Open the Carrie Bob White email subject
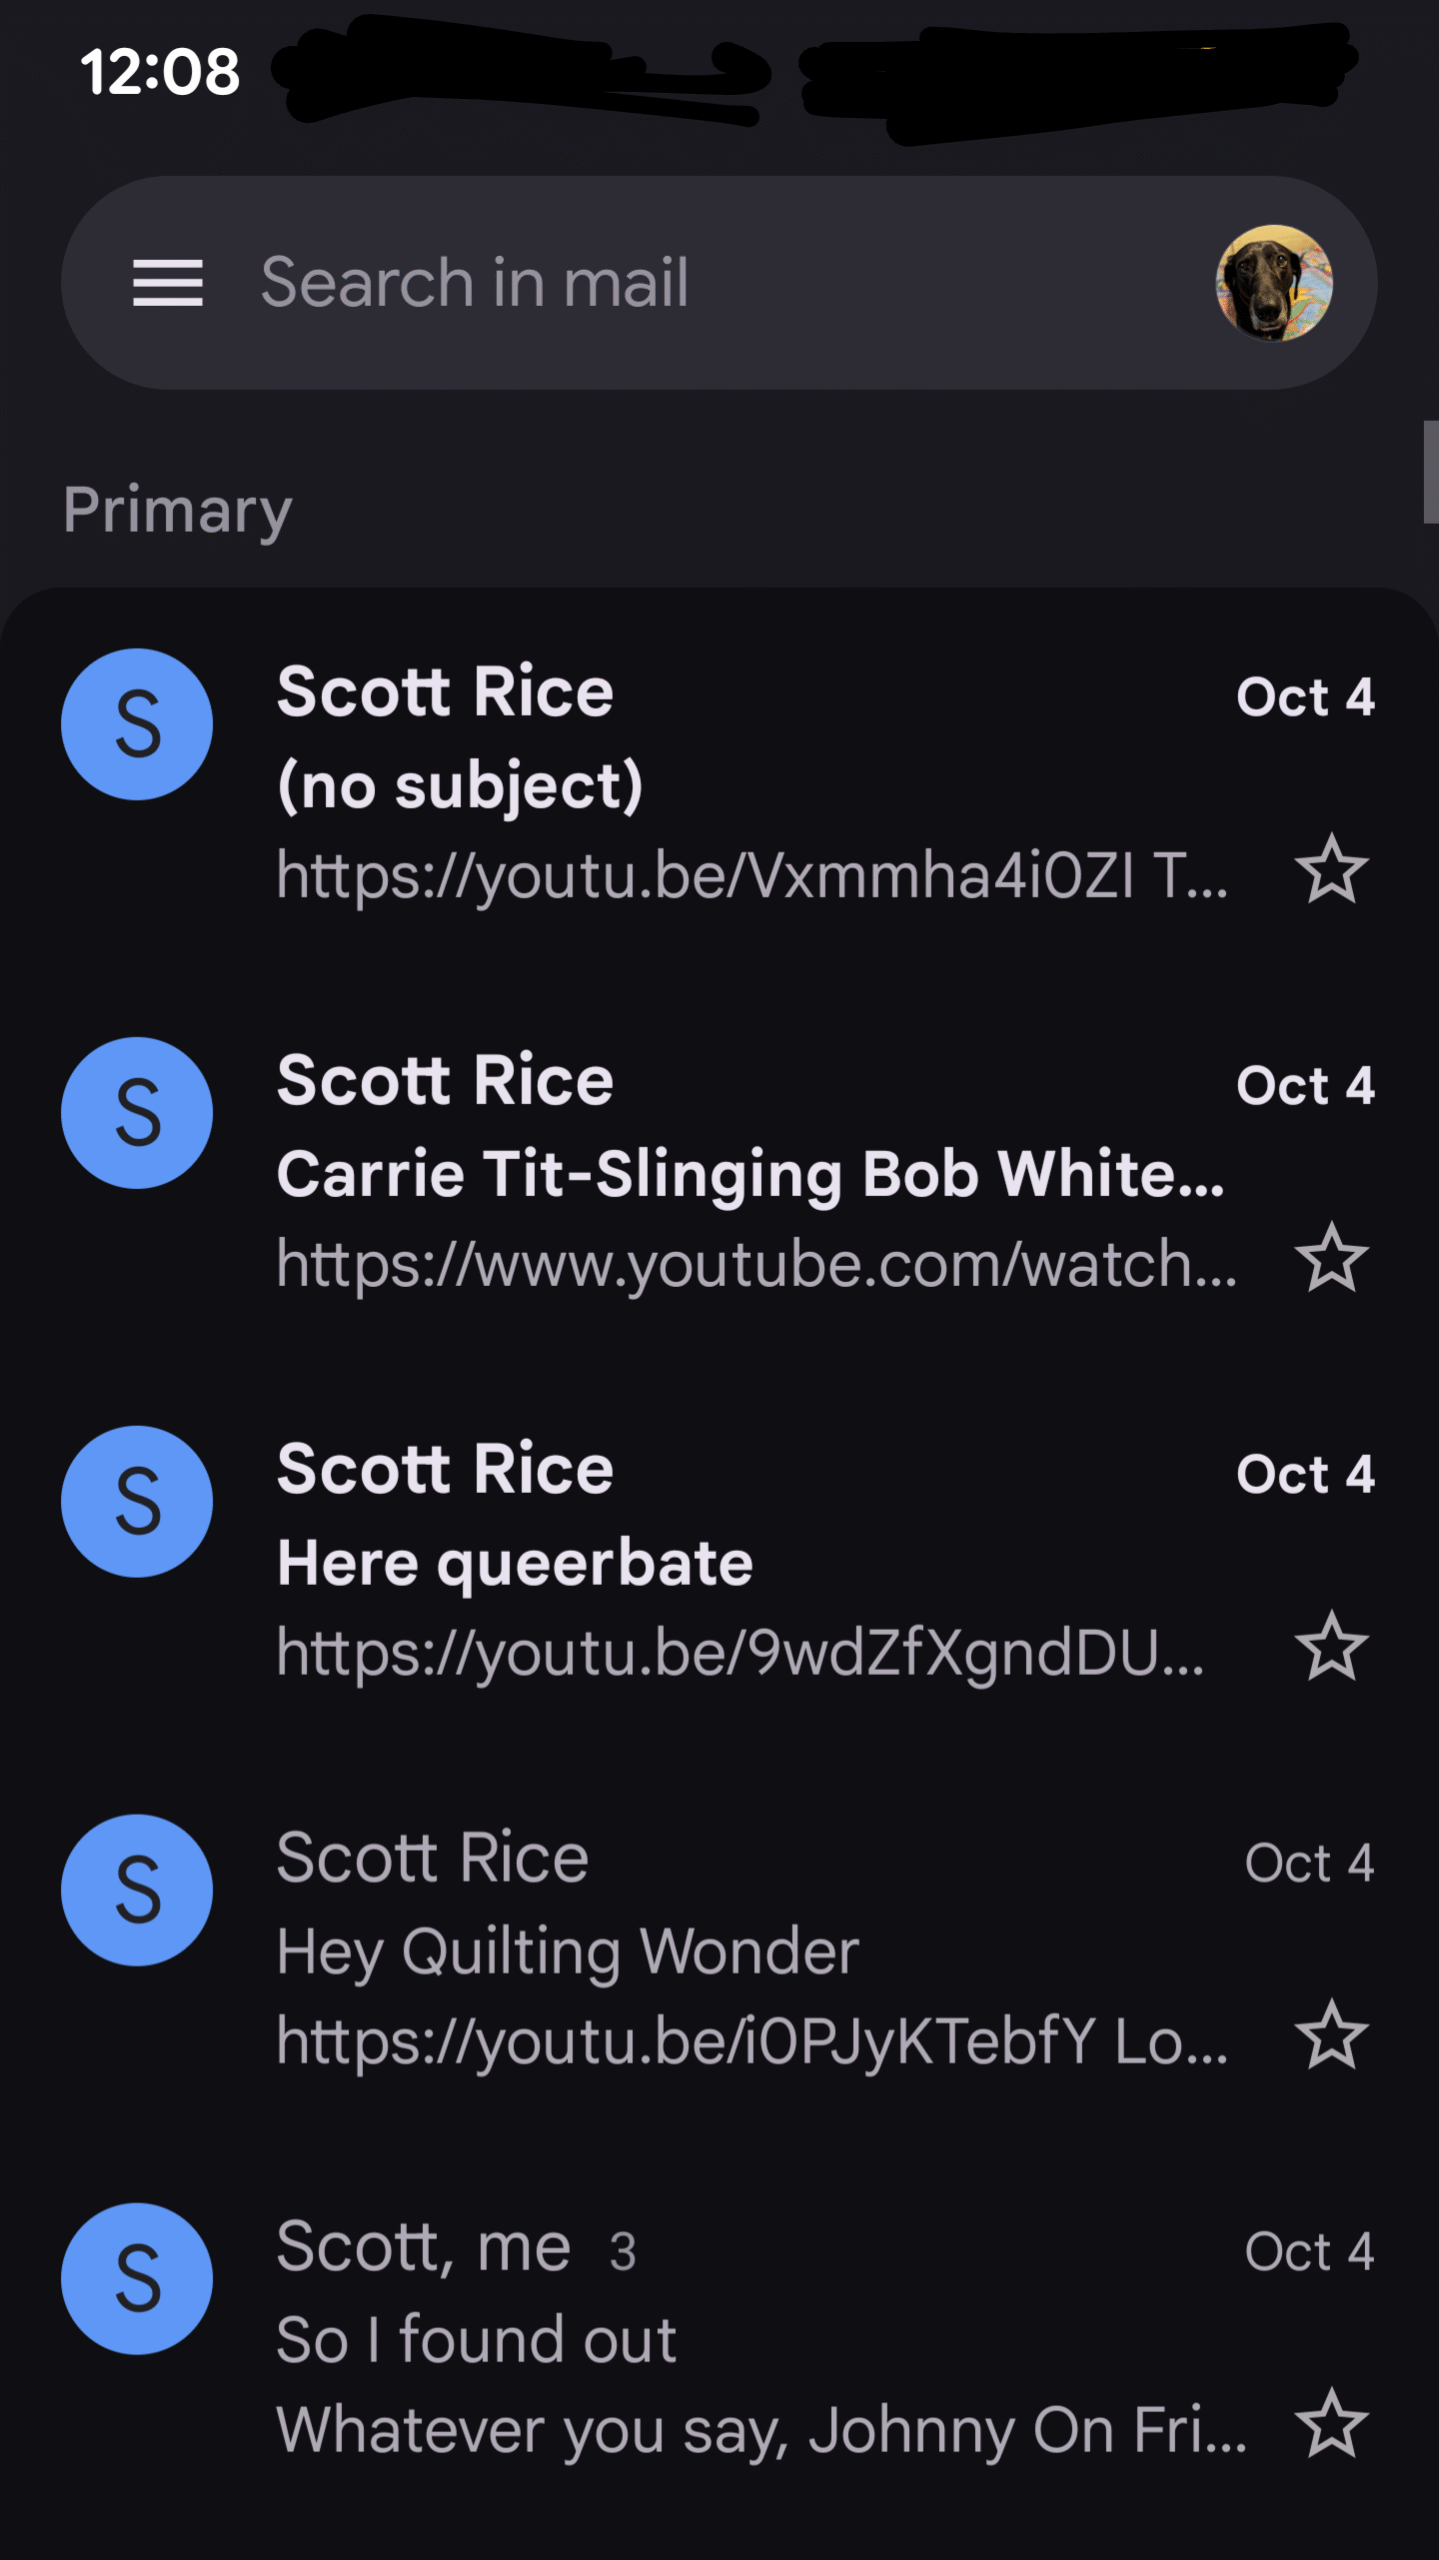This screenshot has height=2560, width=1439. [750, 1174]
